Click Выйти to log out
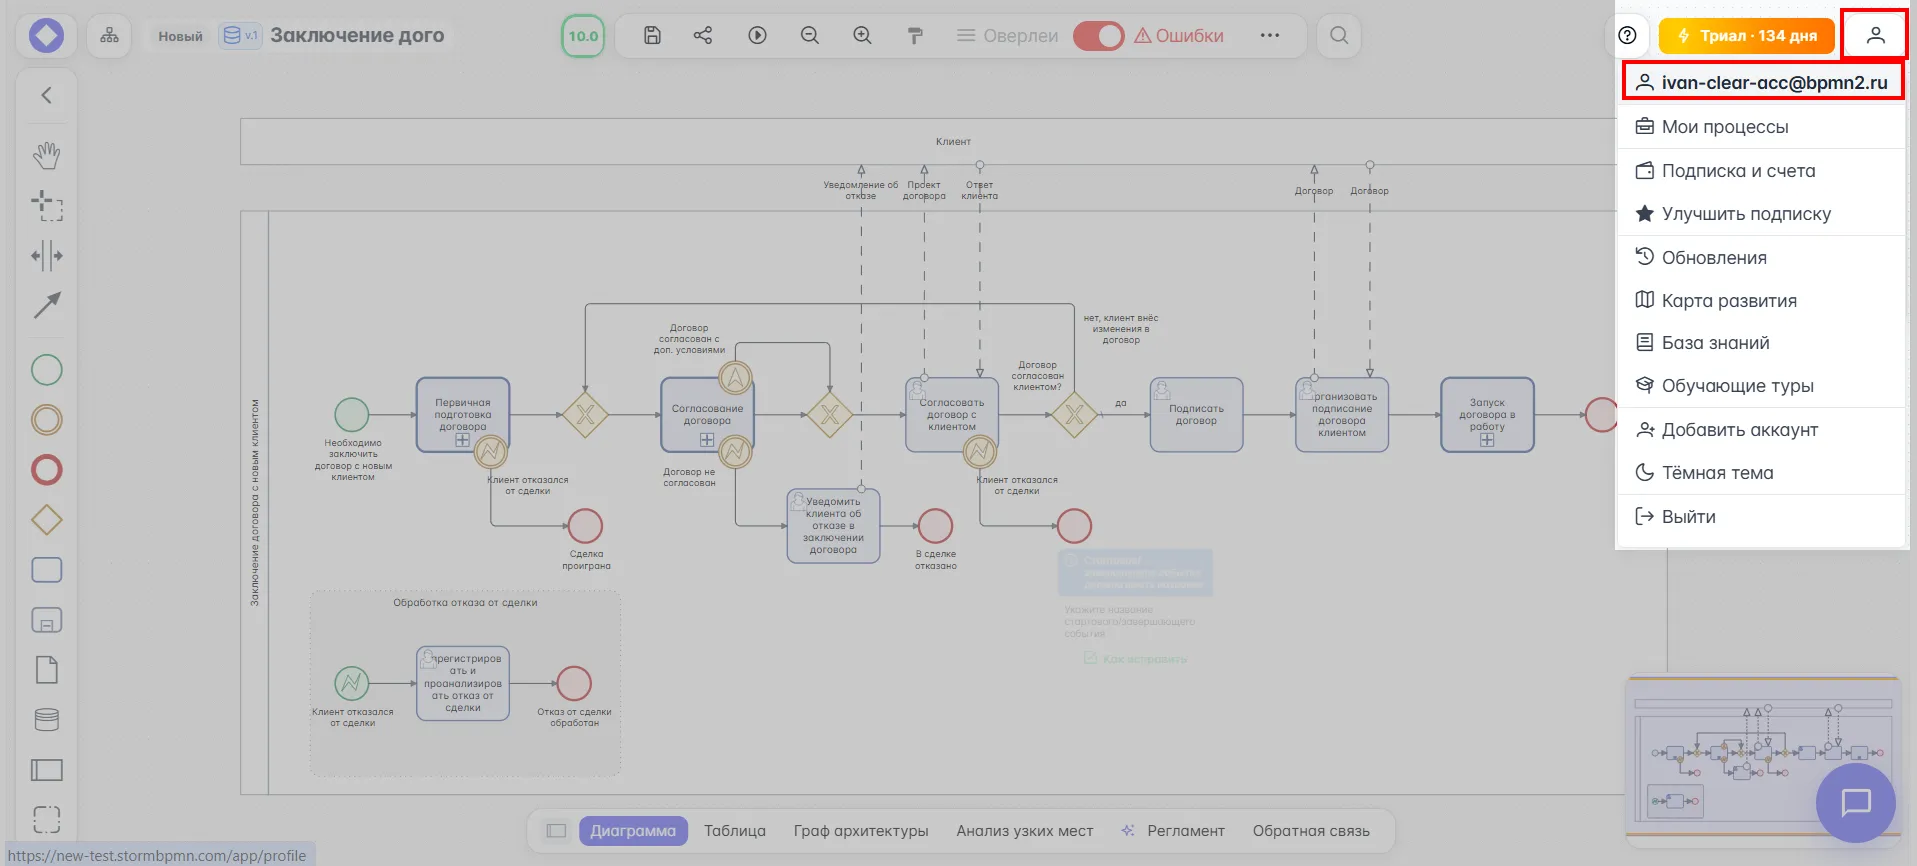The height and width of the screenshot is (866, 1917). pos(1688,517)
